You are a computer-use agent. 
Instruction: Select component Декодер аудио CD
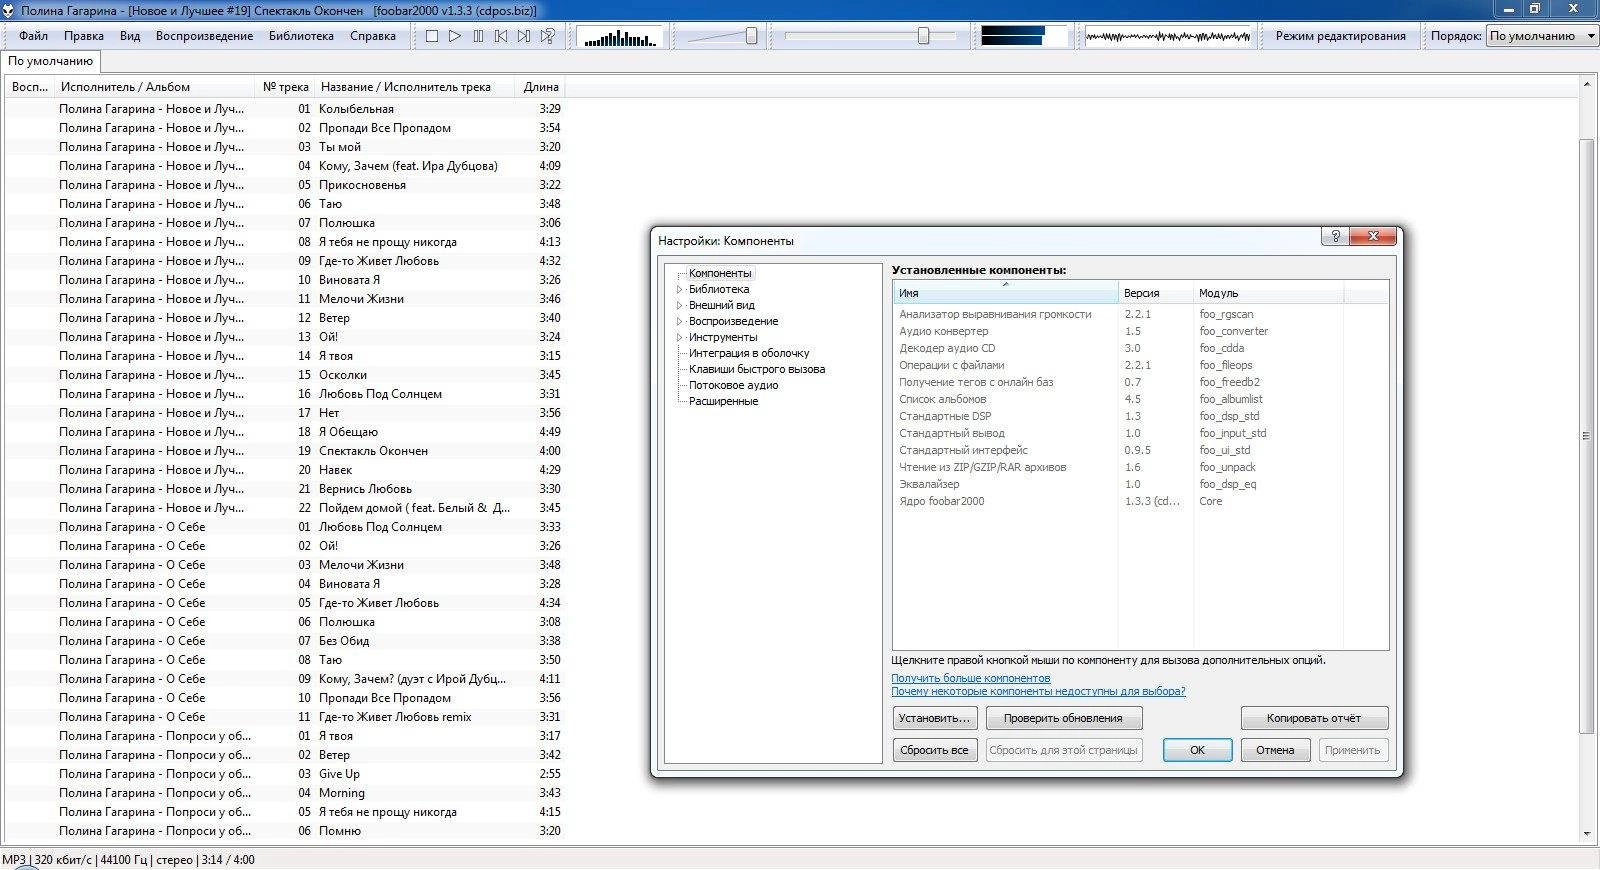tap(1140, 348)
